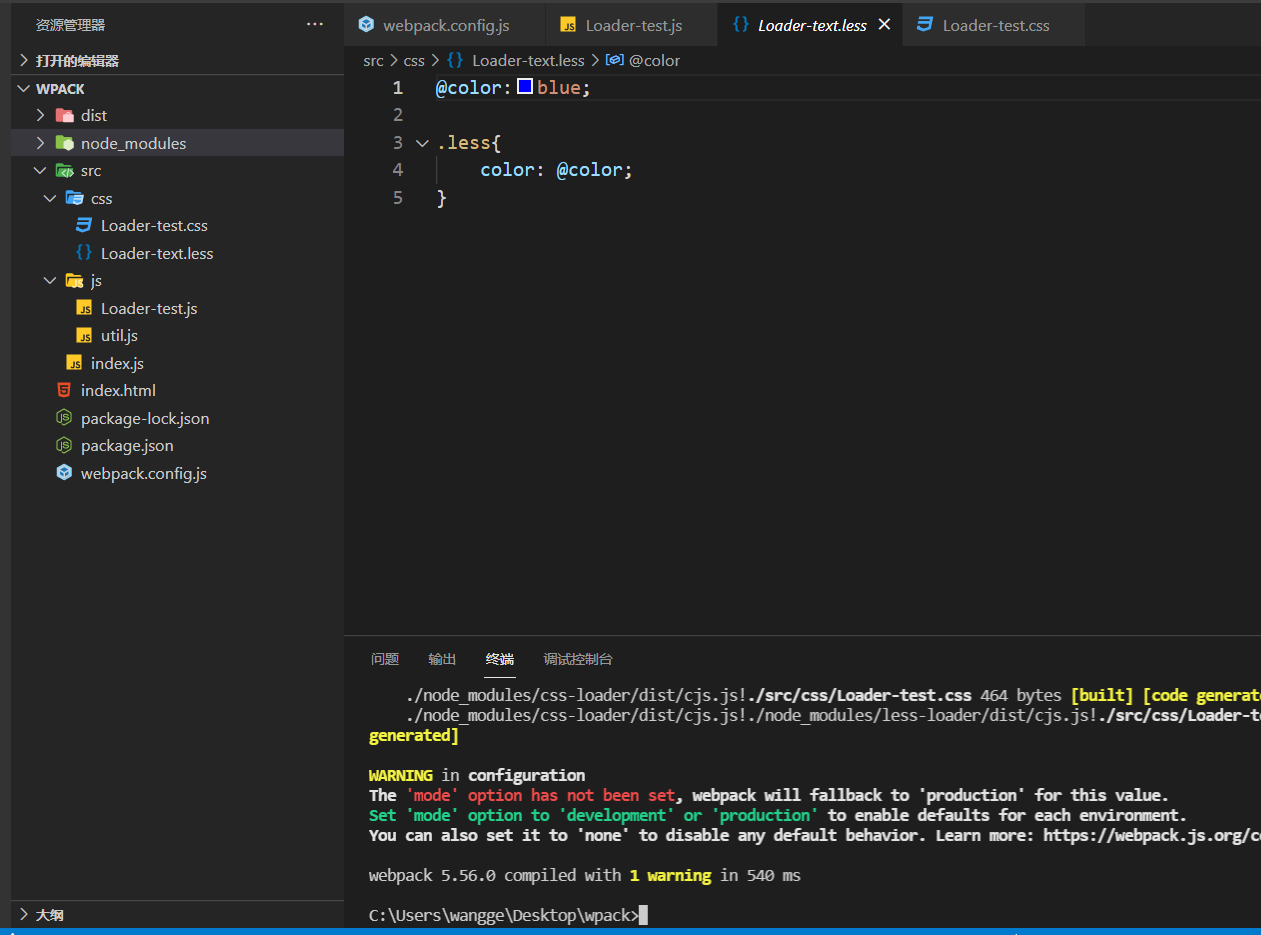Click the src breadcrumb segment
1261x935 pixels.
click(373, 60)
